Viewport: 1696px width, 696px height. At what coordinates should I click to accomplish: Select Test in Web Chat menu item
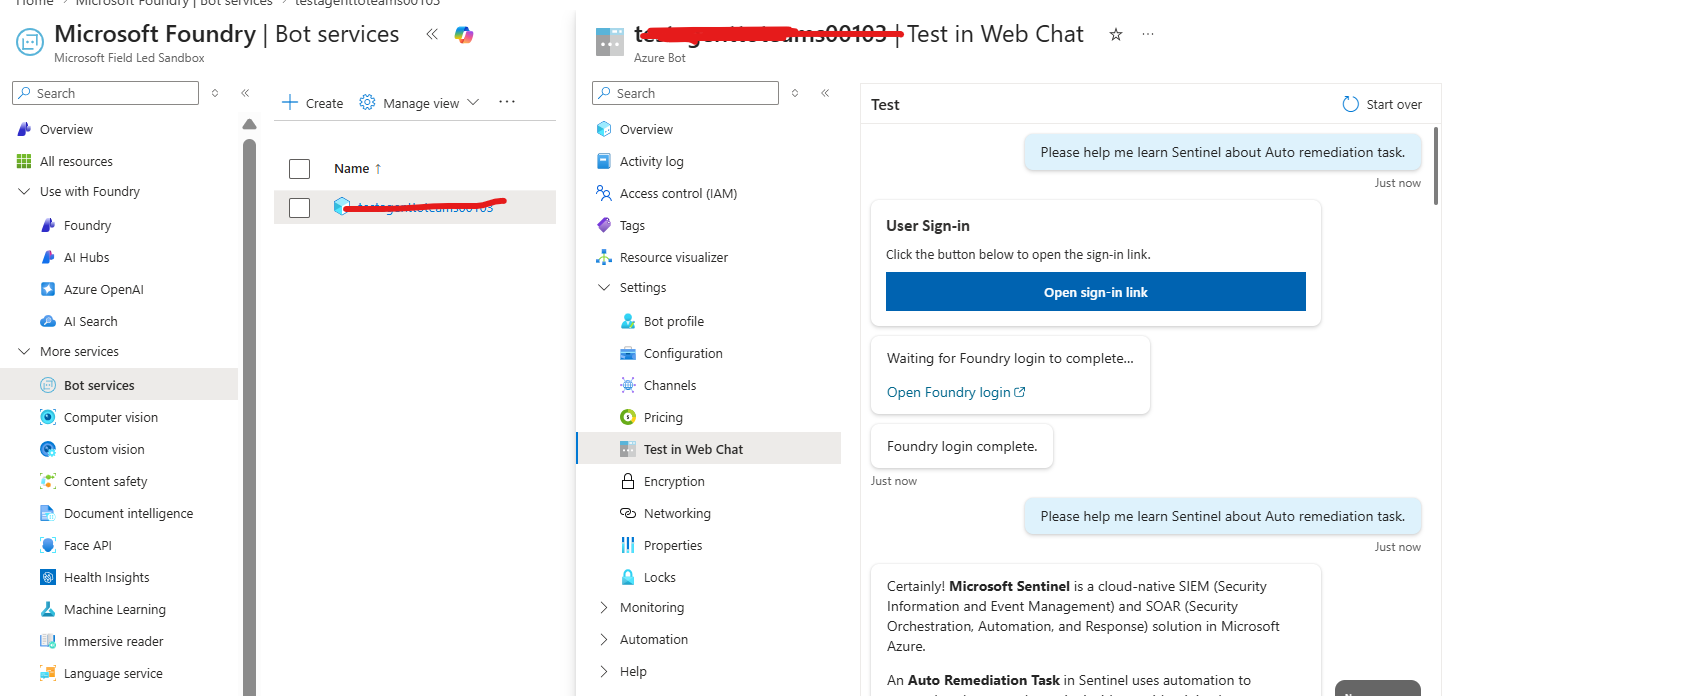point(709,449)
